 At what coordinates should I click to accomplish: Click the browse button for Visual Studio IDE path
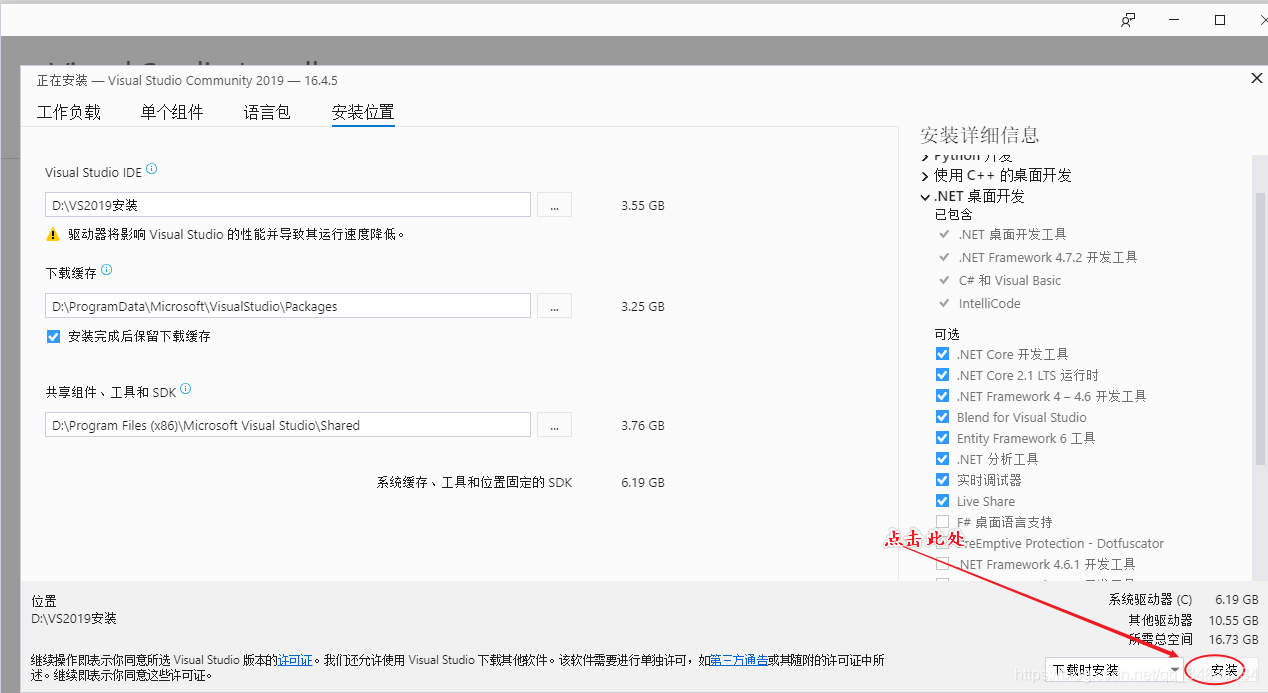pyautogui.click(x=554, y=204)
